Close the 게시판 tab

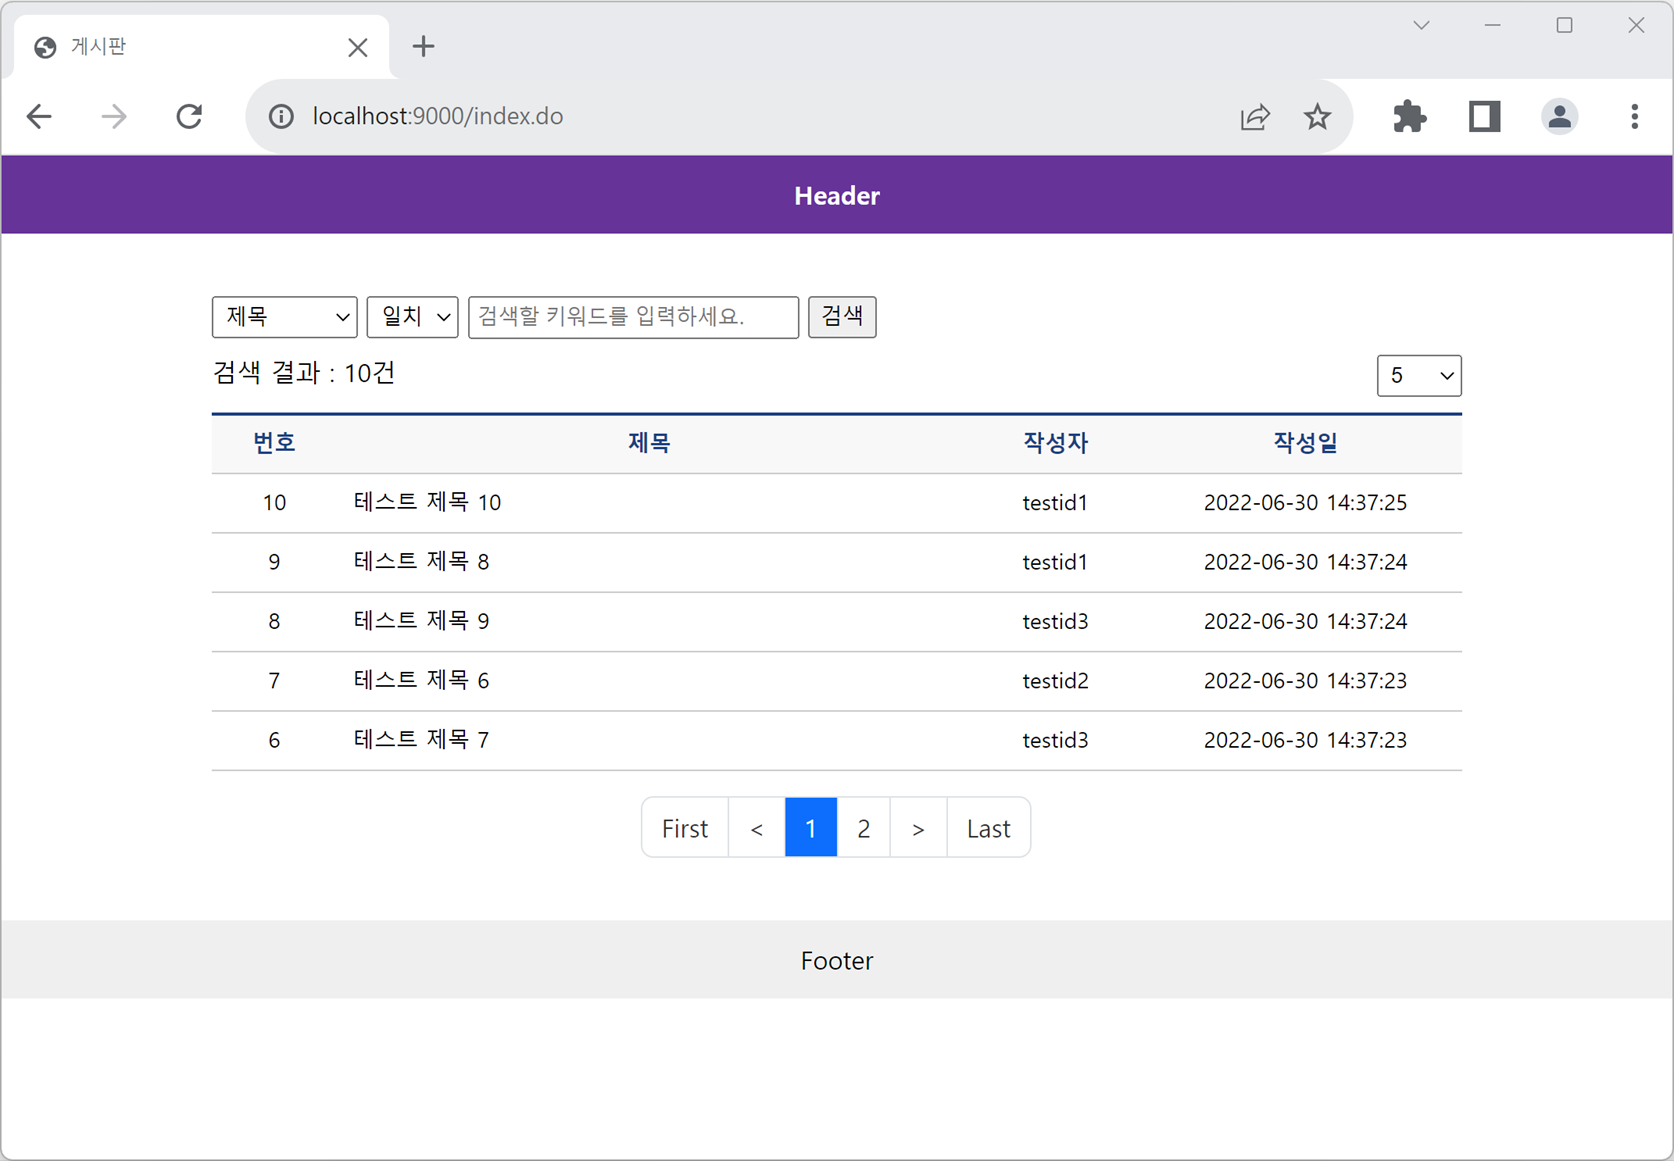click(x=357, y=47)
